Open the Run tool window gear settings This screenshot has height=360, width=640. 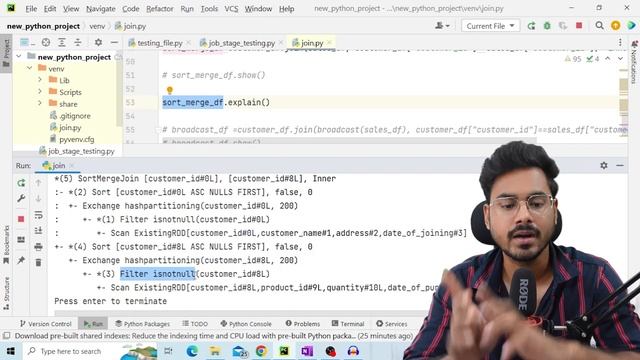point(604,165)
